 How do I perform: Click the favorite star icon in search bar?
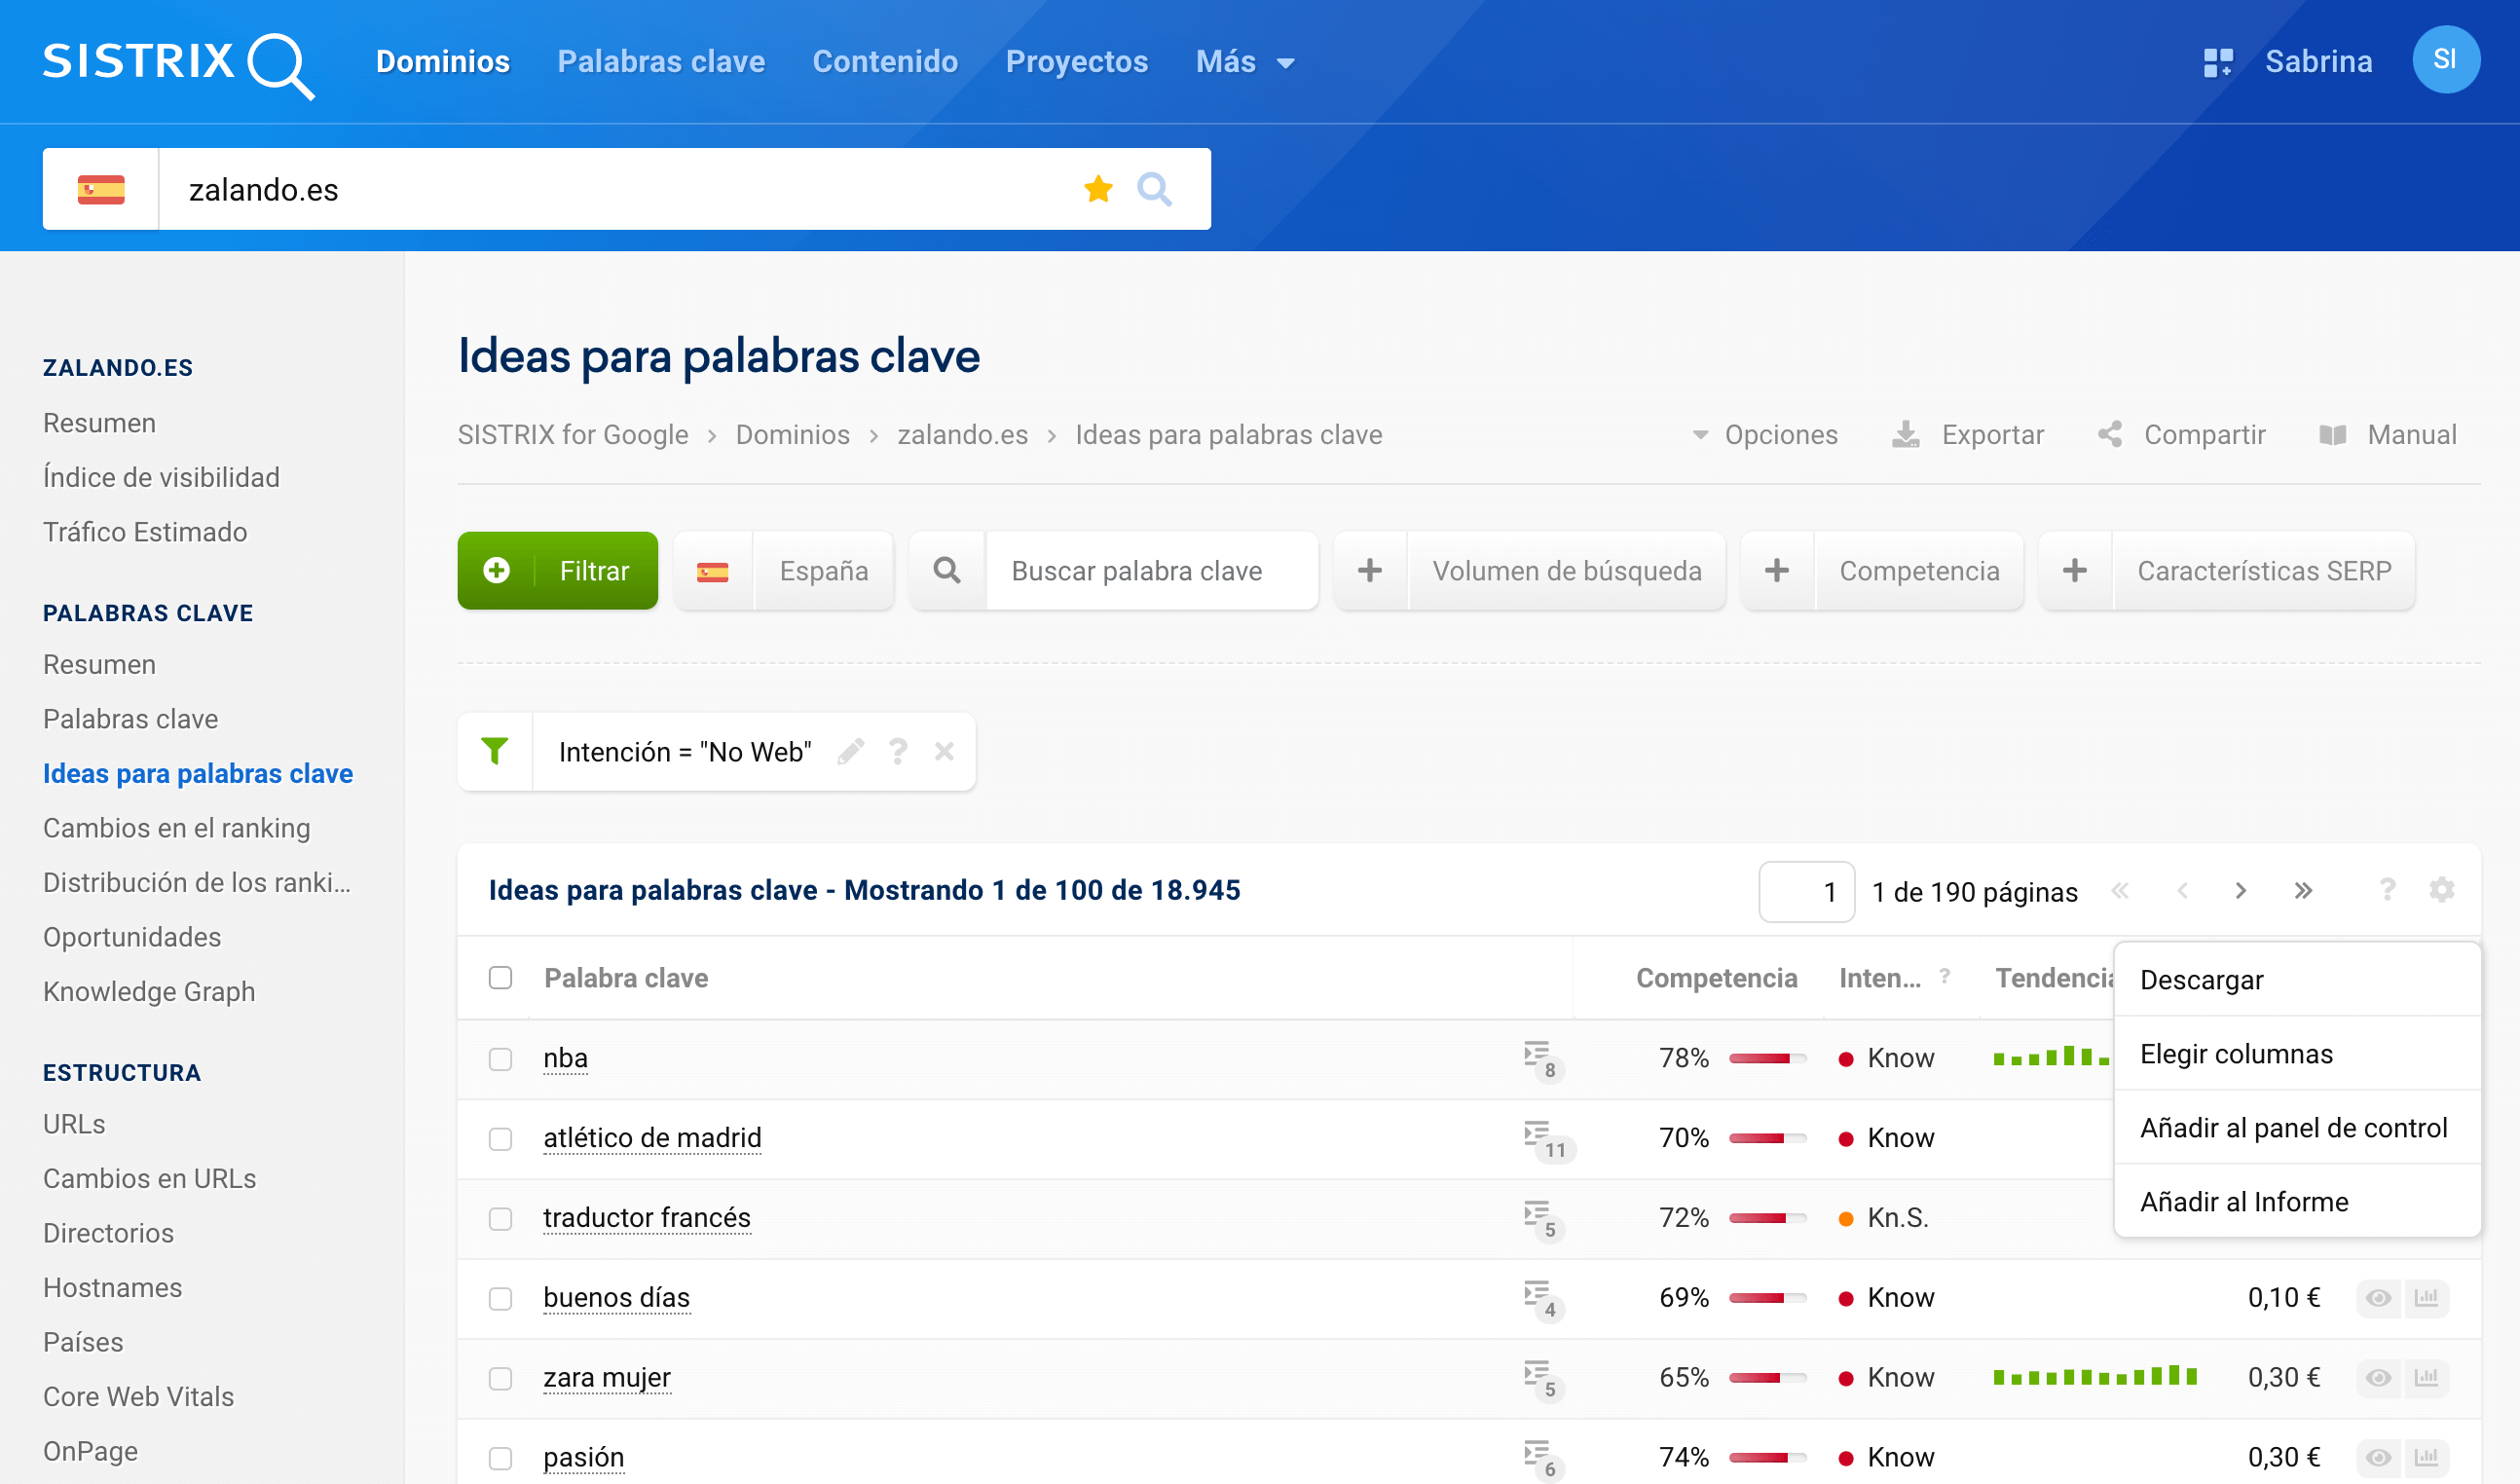pyautogui.click(x=1098, y=189)
